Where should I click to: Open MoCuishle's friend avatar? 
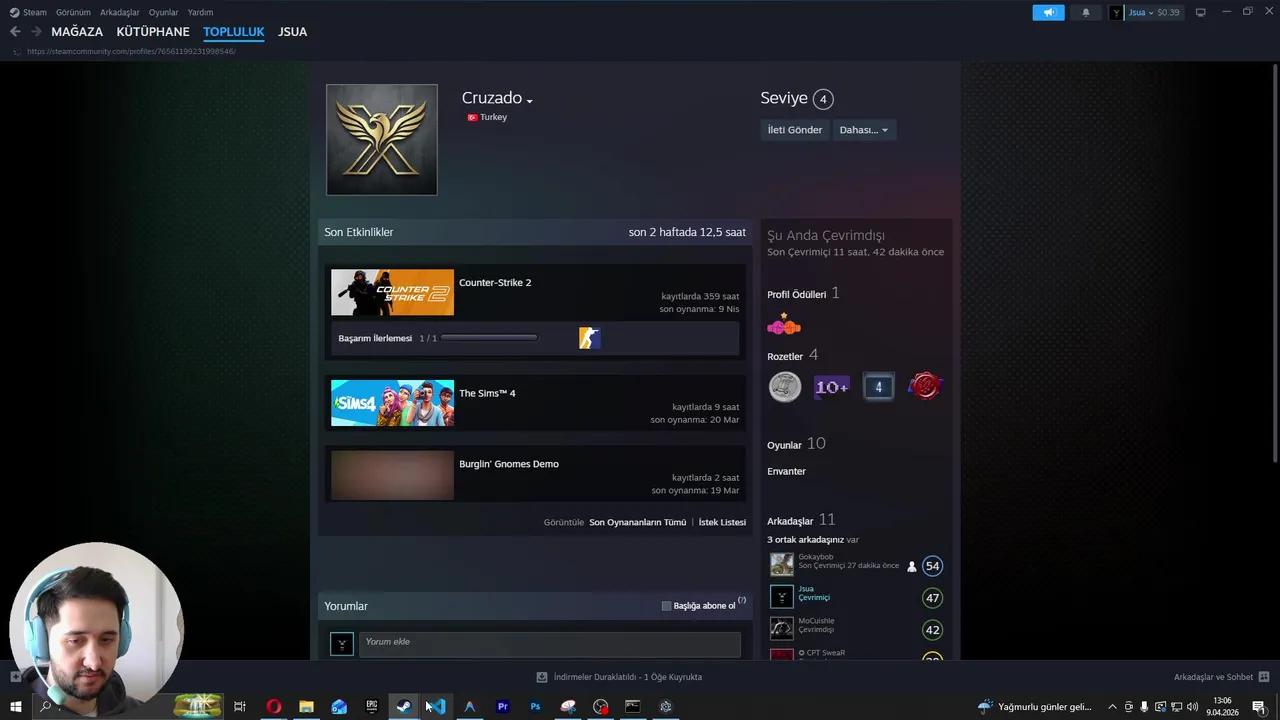[781, 629]
